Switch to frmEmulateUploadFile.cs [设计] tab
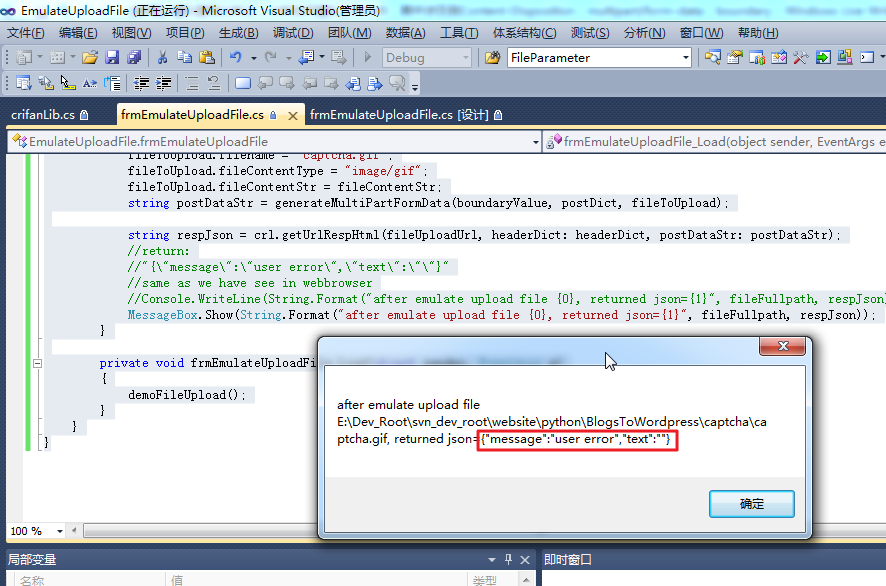The width and height of the screenshot is (886, 586). (406, 115)
